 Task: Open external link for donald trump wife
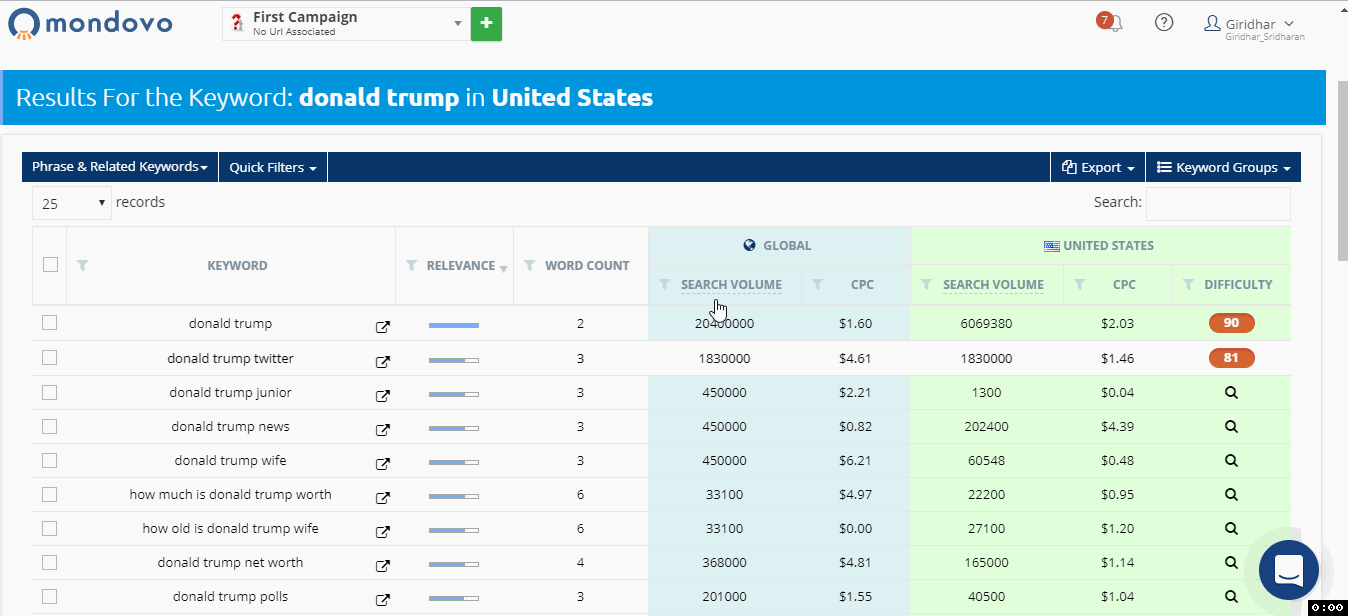coord(382,463)
